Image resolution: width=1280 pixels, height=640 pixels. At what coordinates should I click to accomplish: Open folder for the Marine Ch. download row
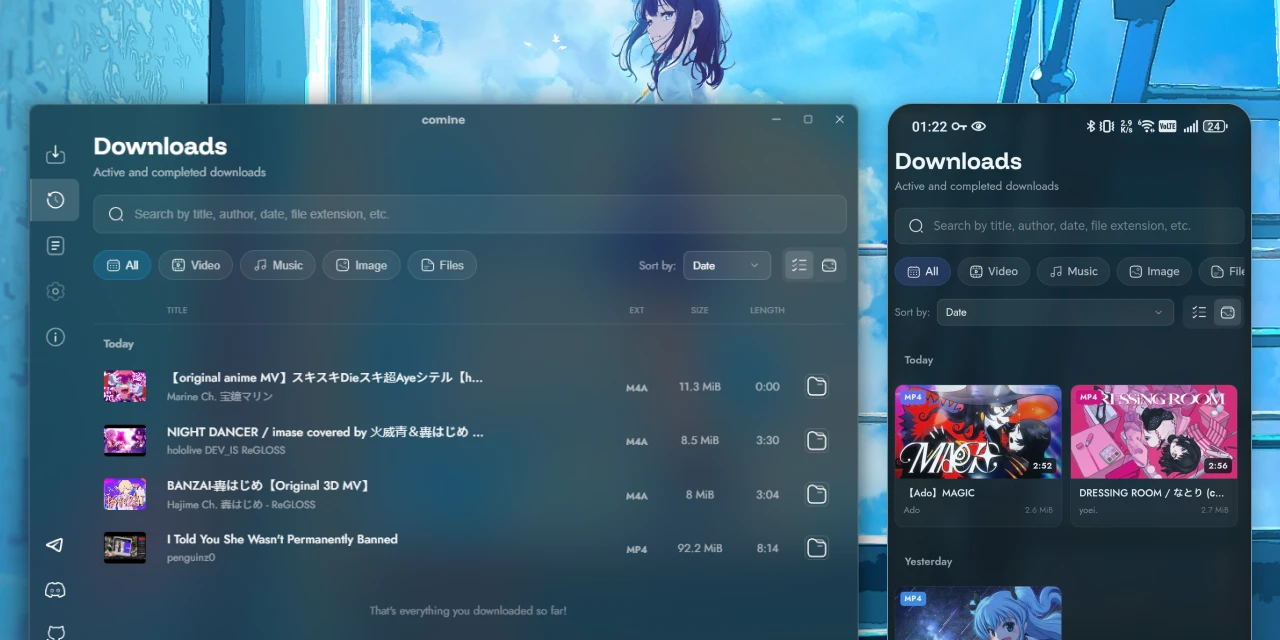coord(817,386)
